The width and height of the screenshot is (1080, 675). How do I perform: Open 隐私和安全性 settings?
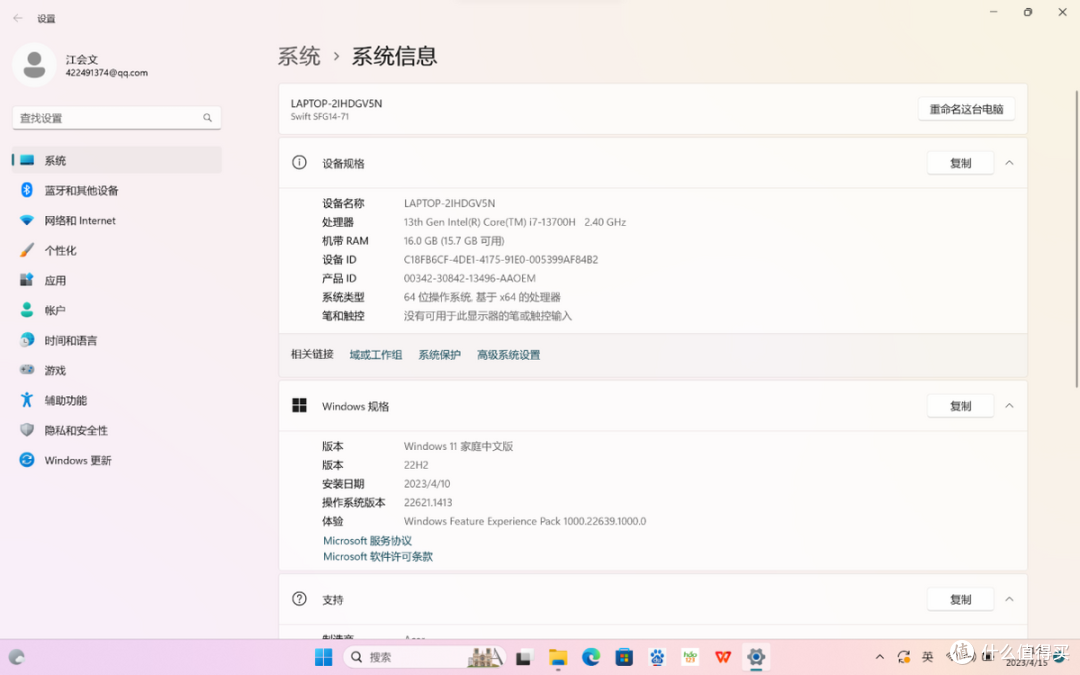click(116, 430)
